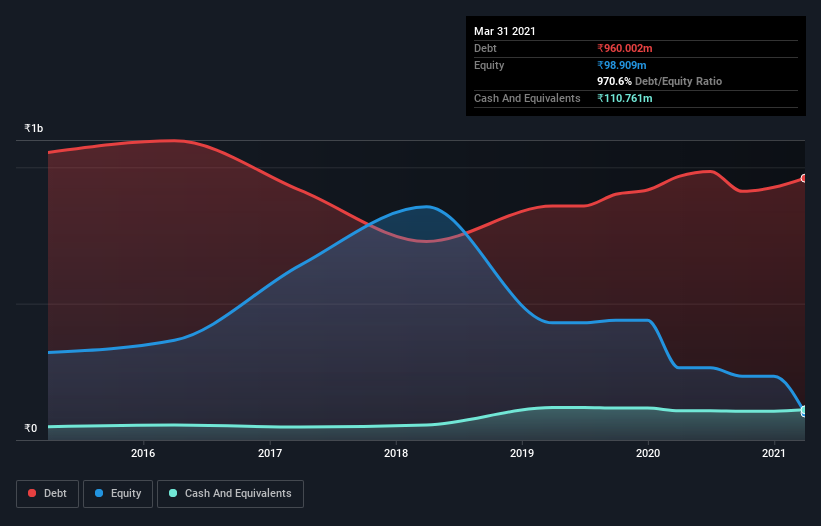Image resolution: width=821 pixels, height=526 pixels.
Task: Click the ₹960.002m debt value
Action: click(x=625, y=48)
